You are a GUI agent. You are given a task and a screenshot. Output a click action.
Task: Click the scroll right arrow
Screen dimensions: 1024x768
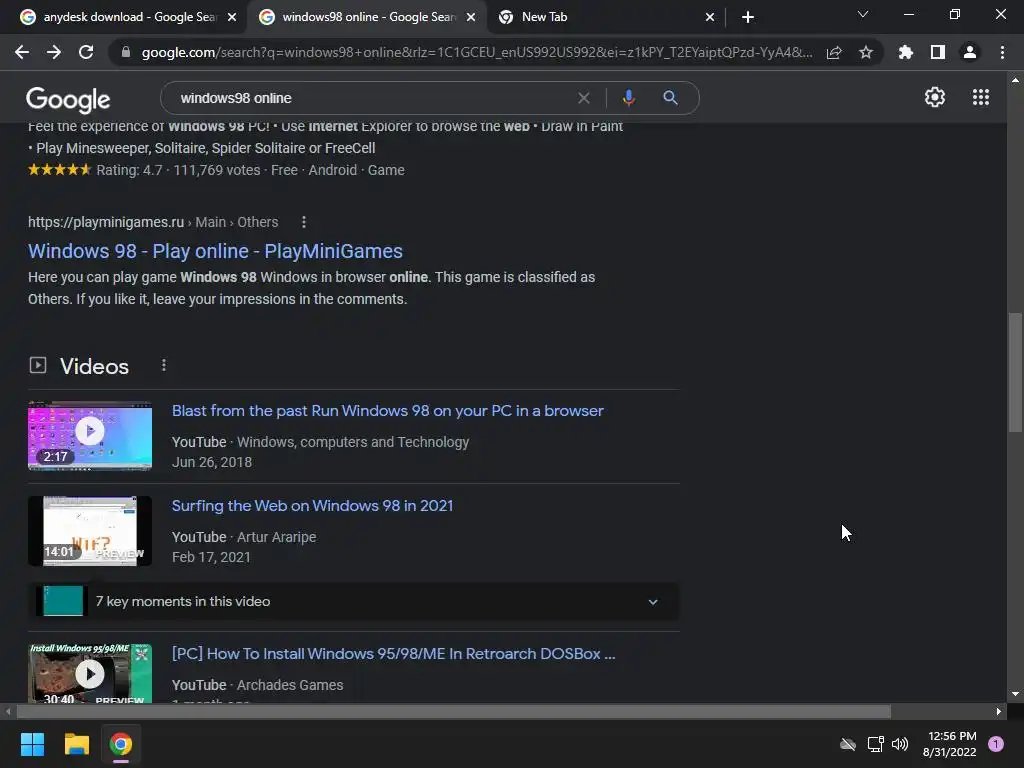(x=999, y=711)
